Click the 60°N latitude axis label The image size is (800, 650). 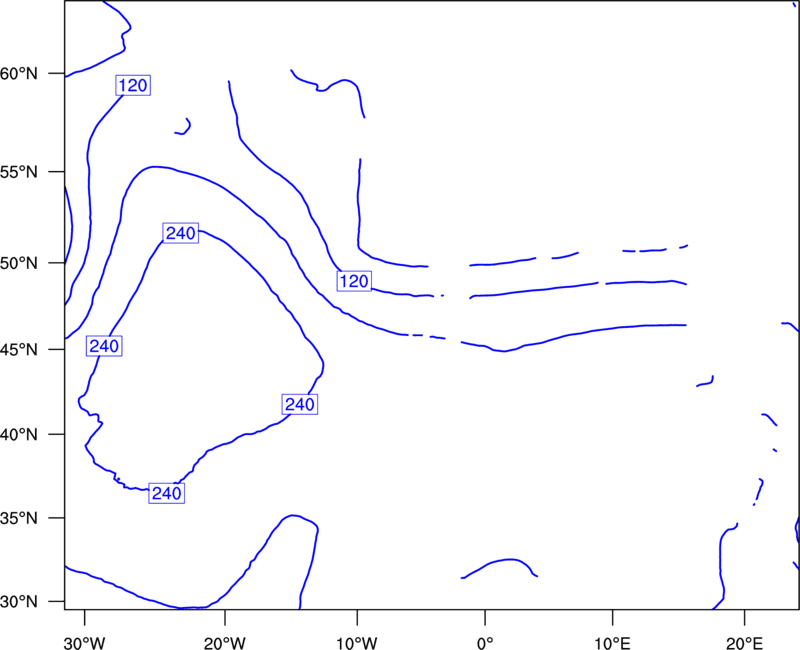[x=19, y=74]
